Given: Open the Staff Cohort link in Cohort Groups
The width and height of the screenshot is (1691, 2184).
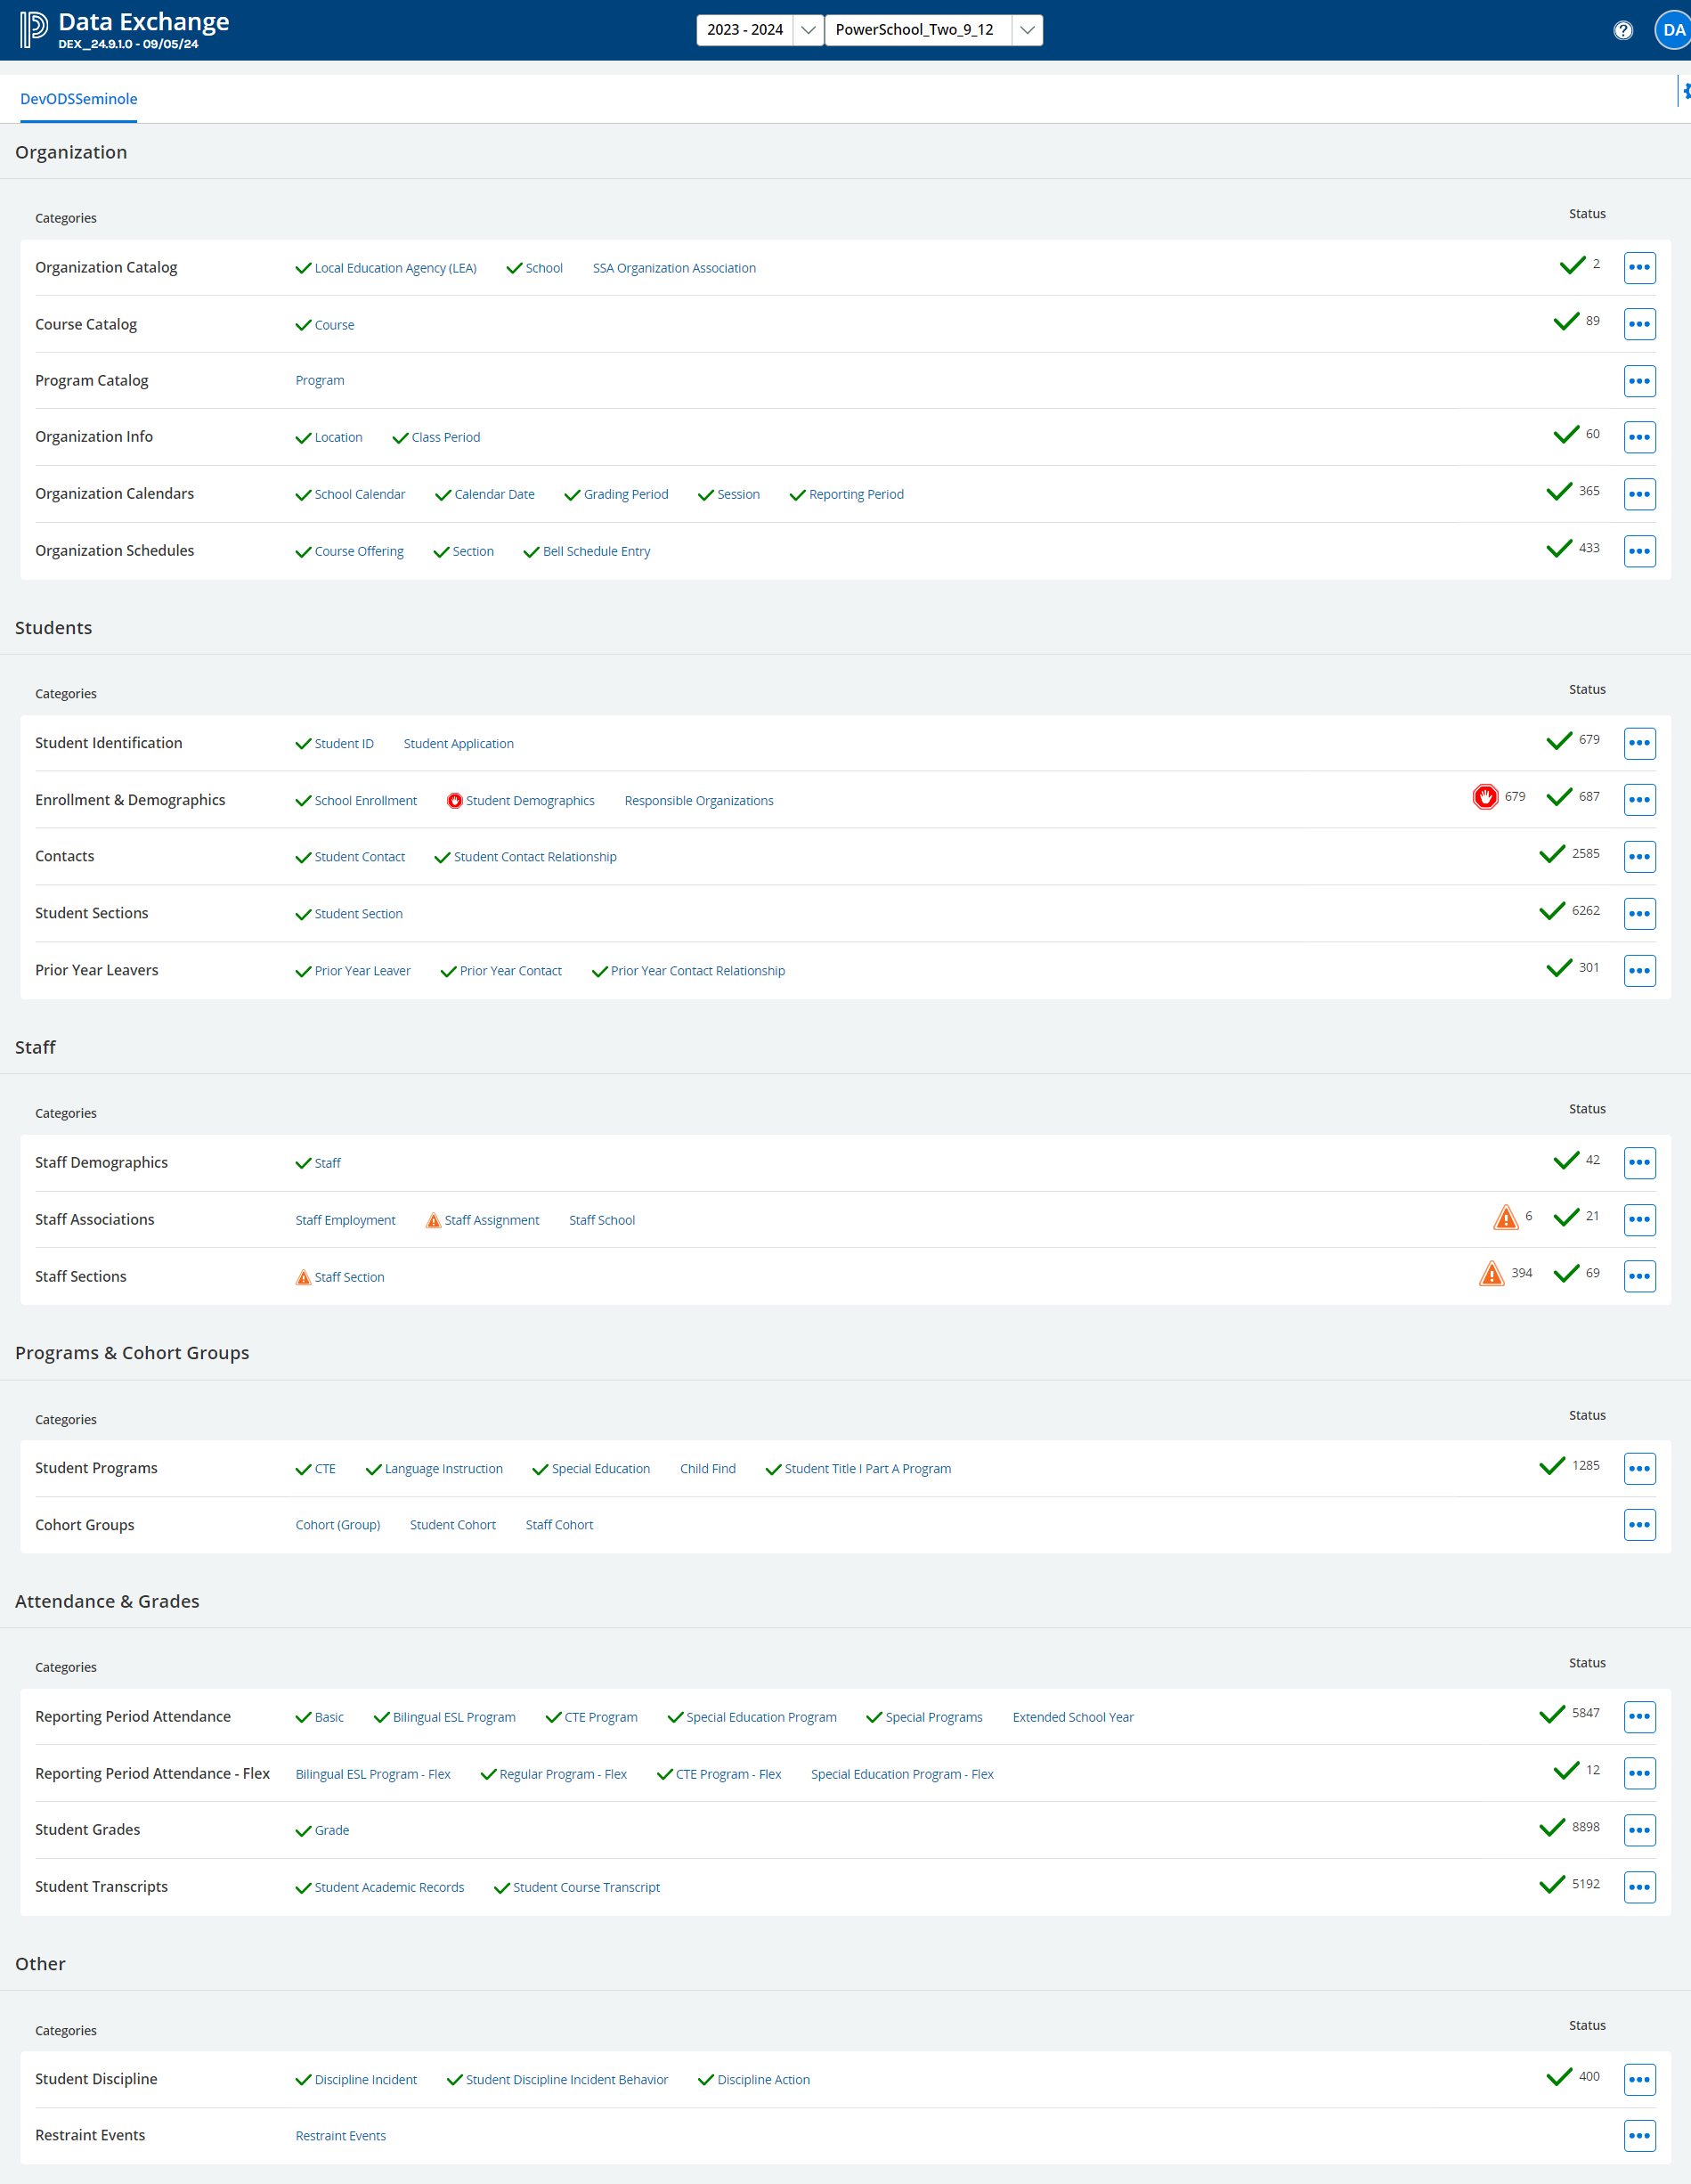Looking at the screenshot, I should [x=559, y=1524].
